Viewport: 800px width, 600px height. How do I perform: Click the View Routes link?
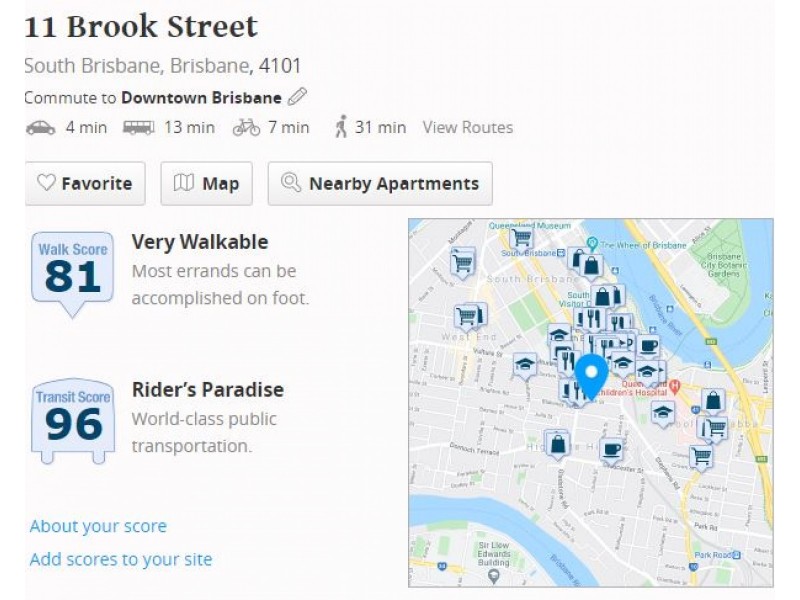click(467, 127)
